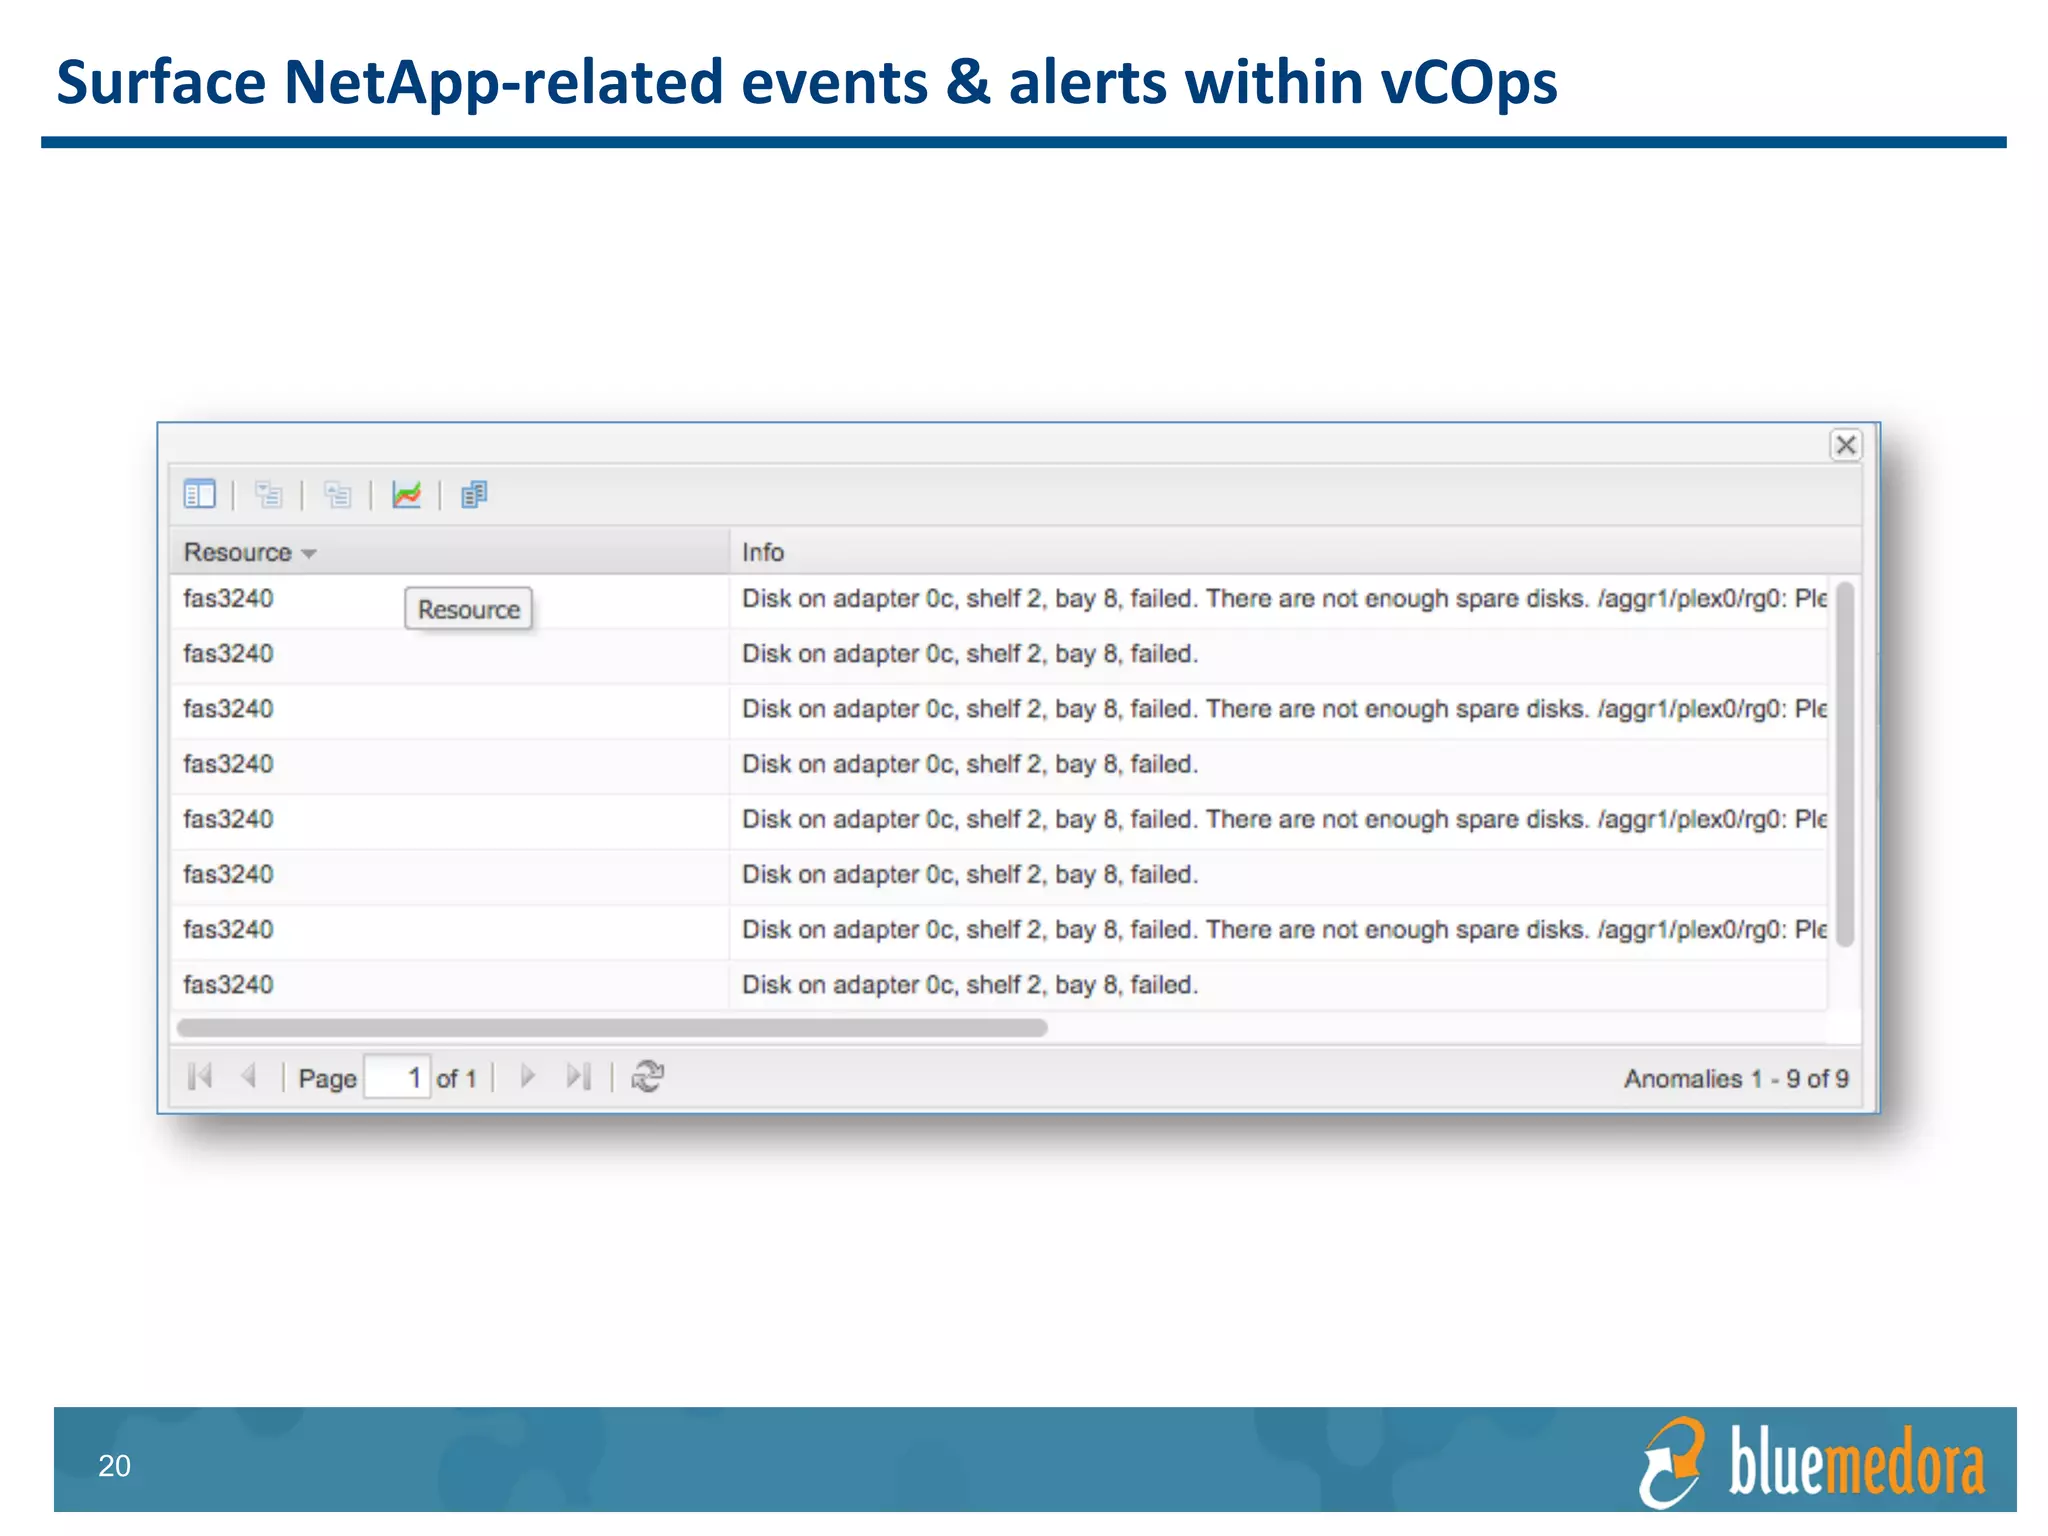2048x1536 pixels.
Task: Open the metric chart graph icon
Action: pyautogui.click(x=406, y=494)
